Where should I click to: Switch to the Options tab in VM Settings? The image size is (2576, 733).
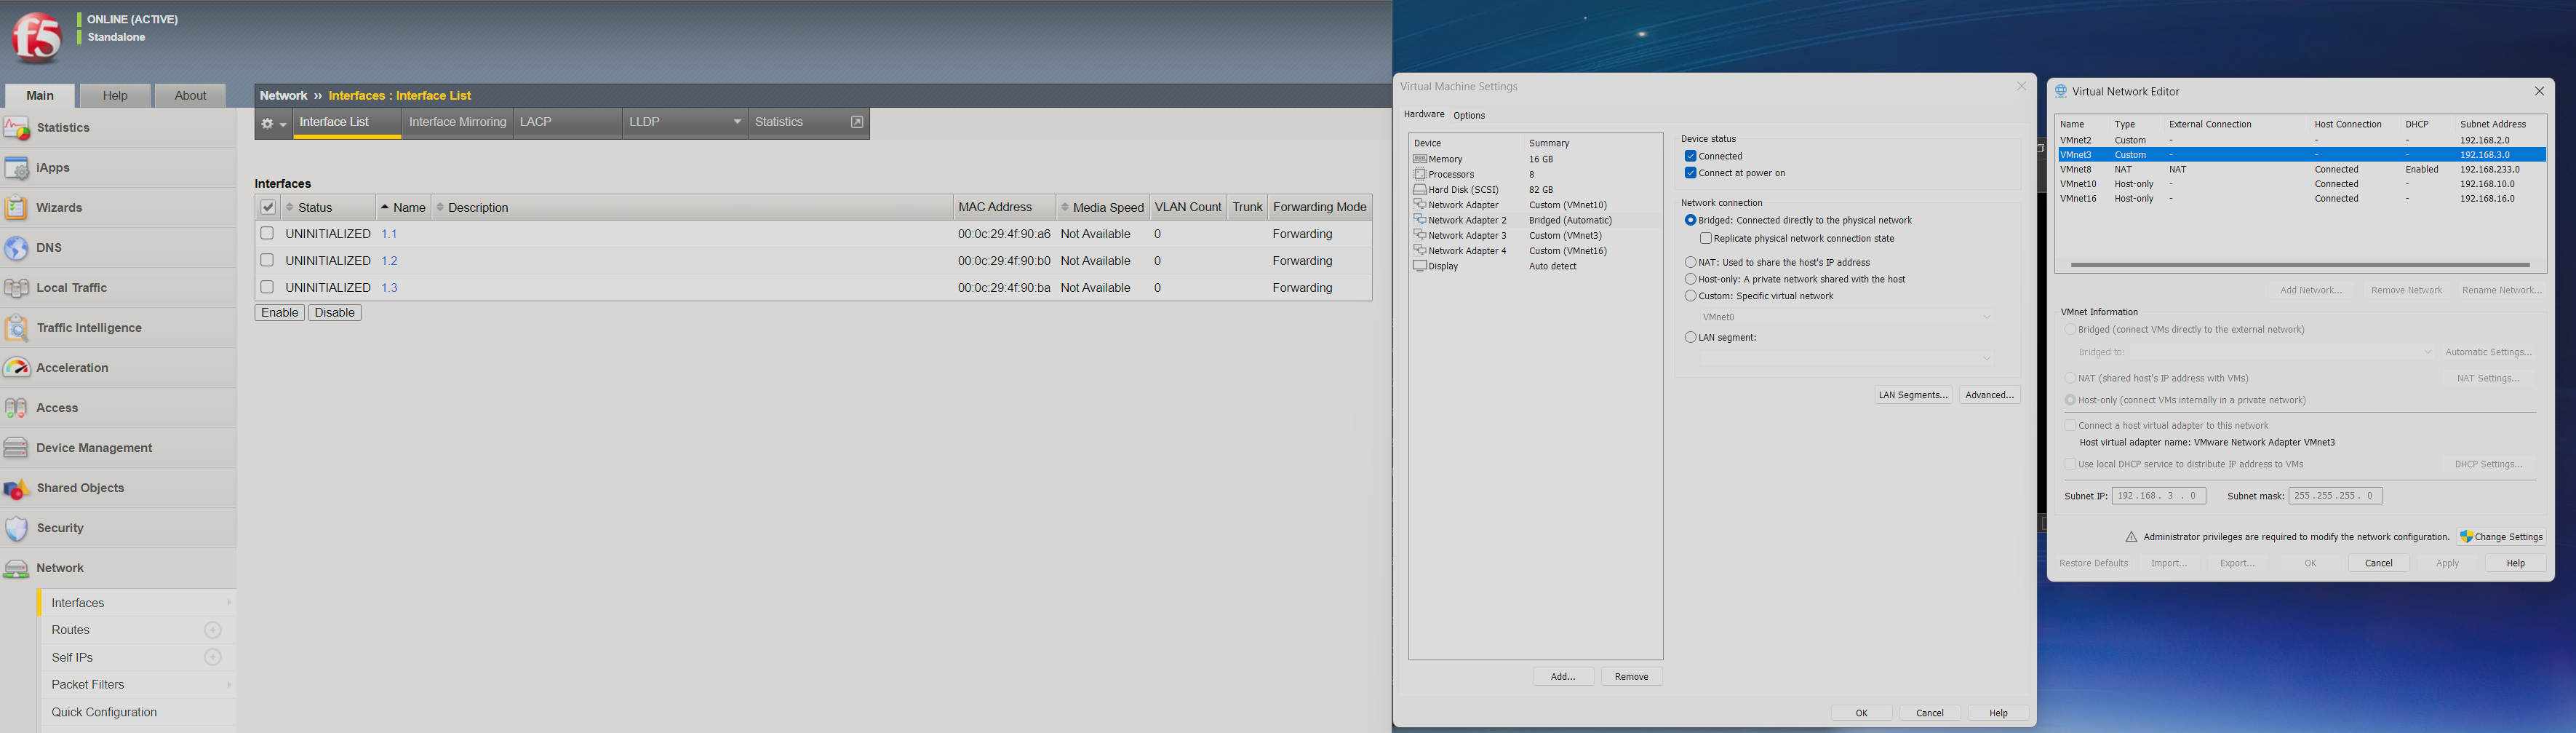pyautogui.click(x=1469, y=115)
